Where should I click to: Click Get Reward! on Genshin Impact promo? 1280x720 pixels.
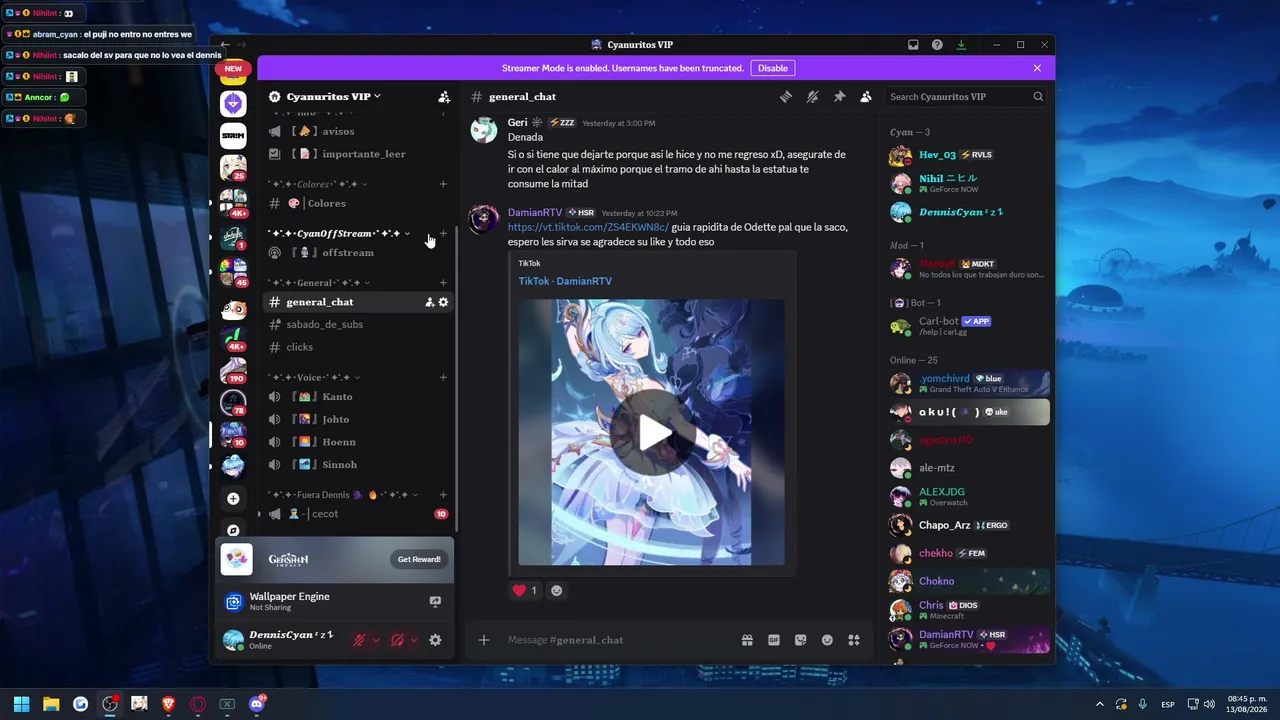[419, 560]
